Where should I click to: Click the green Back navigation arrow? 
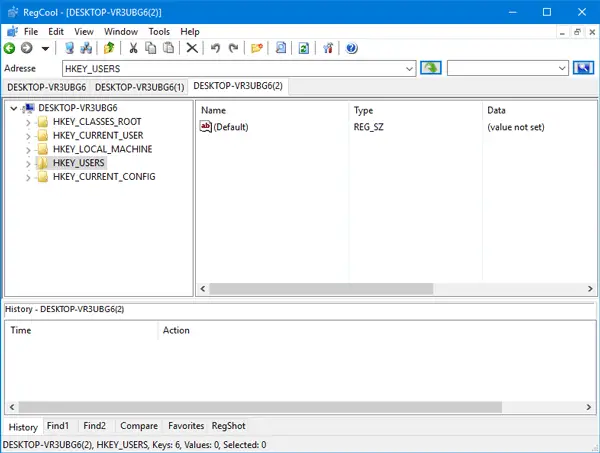(x=10, y=48)
